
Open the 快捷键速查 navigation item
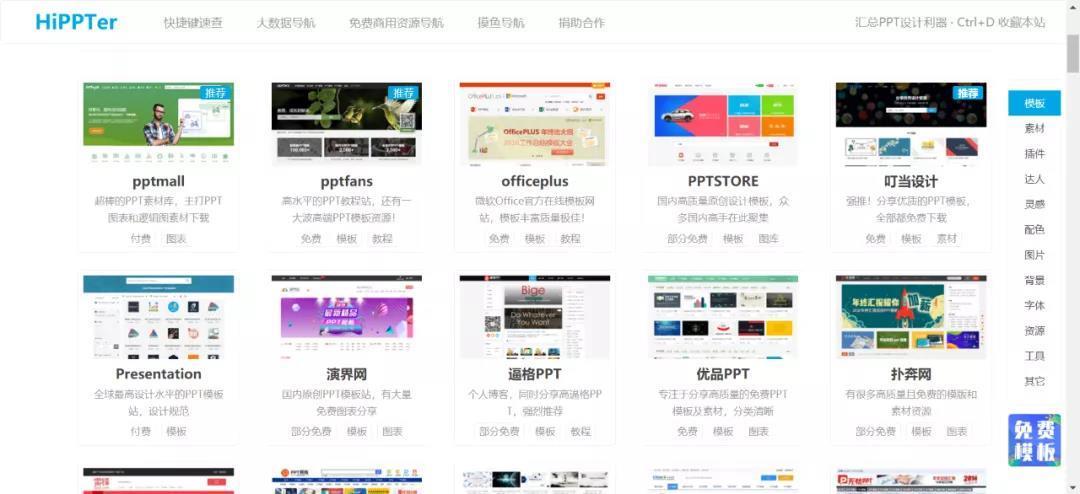(x=193, y=23)
